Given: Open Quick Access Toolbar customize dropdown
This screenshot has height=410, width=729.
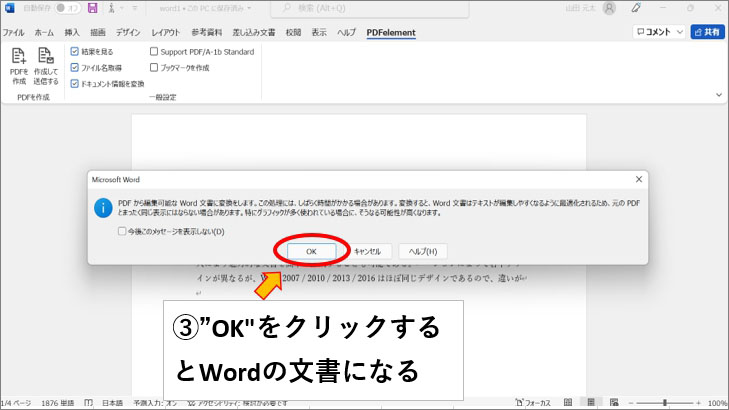Looking at the screenshot, I should [135, 8].
